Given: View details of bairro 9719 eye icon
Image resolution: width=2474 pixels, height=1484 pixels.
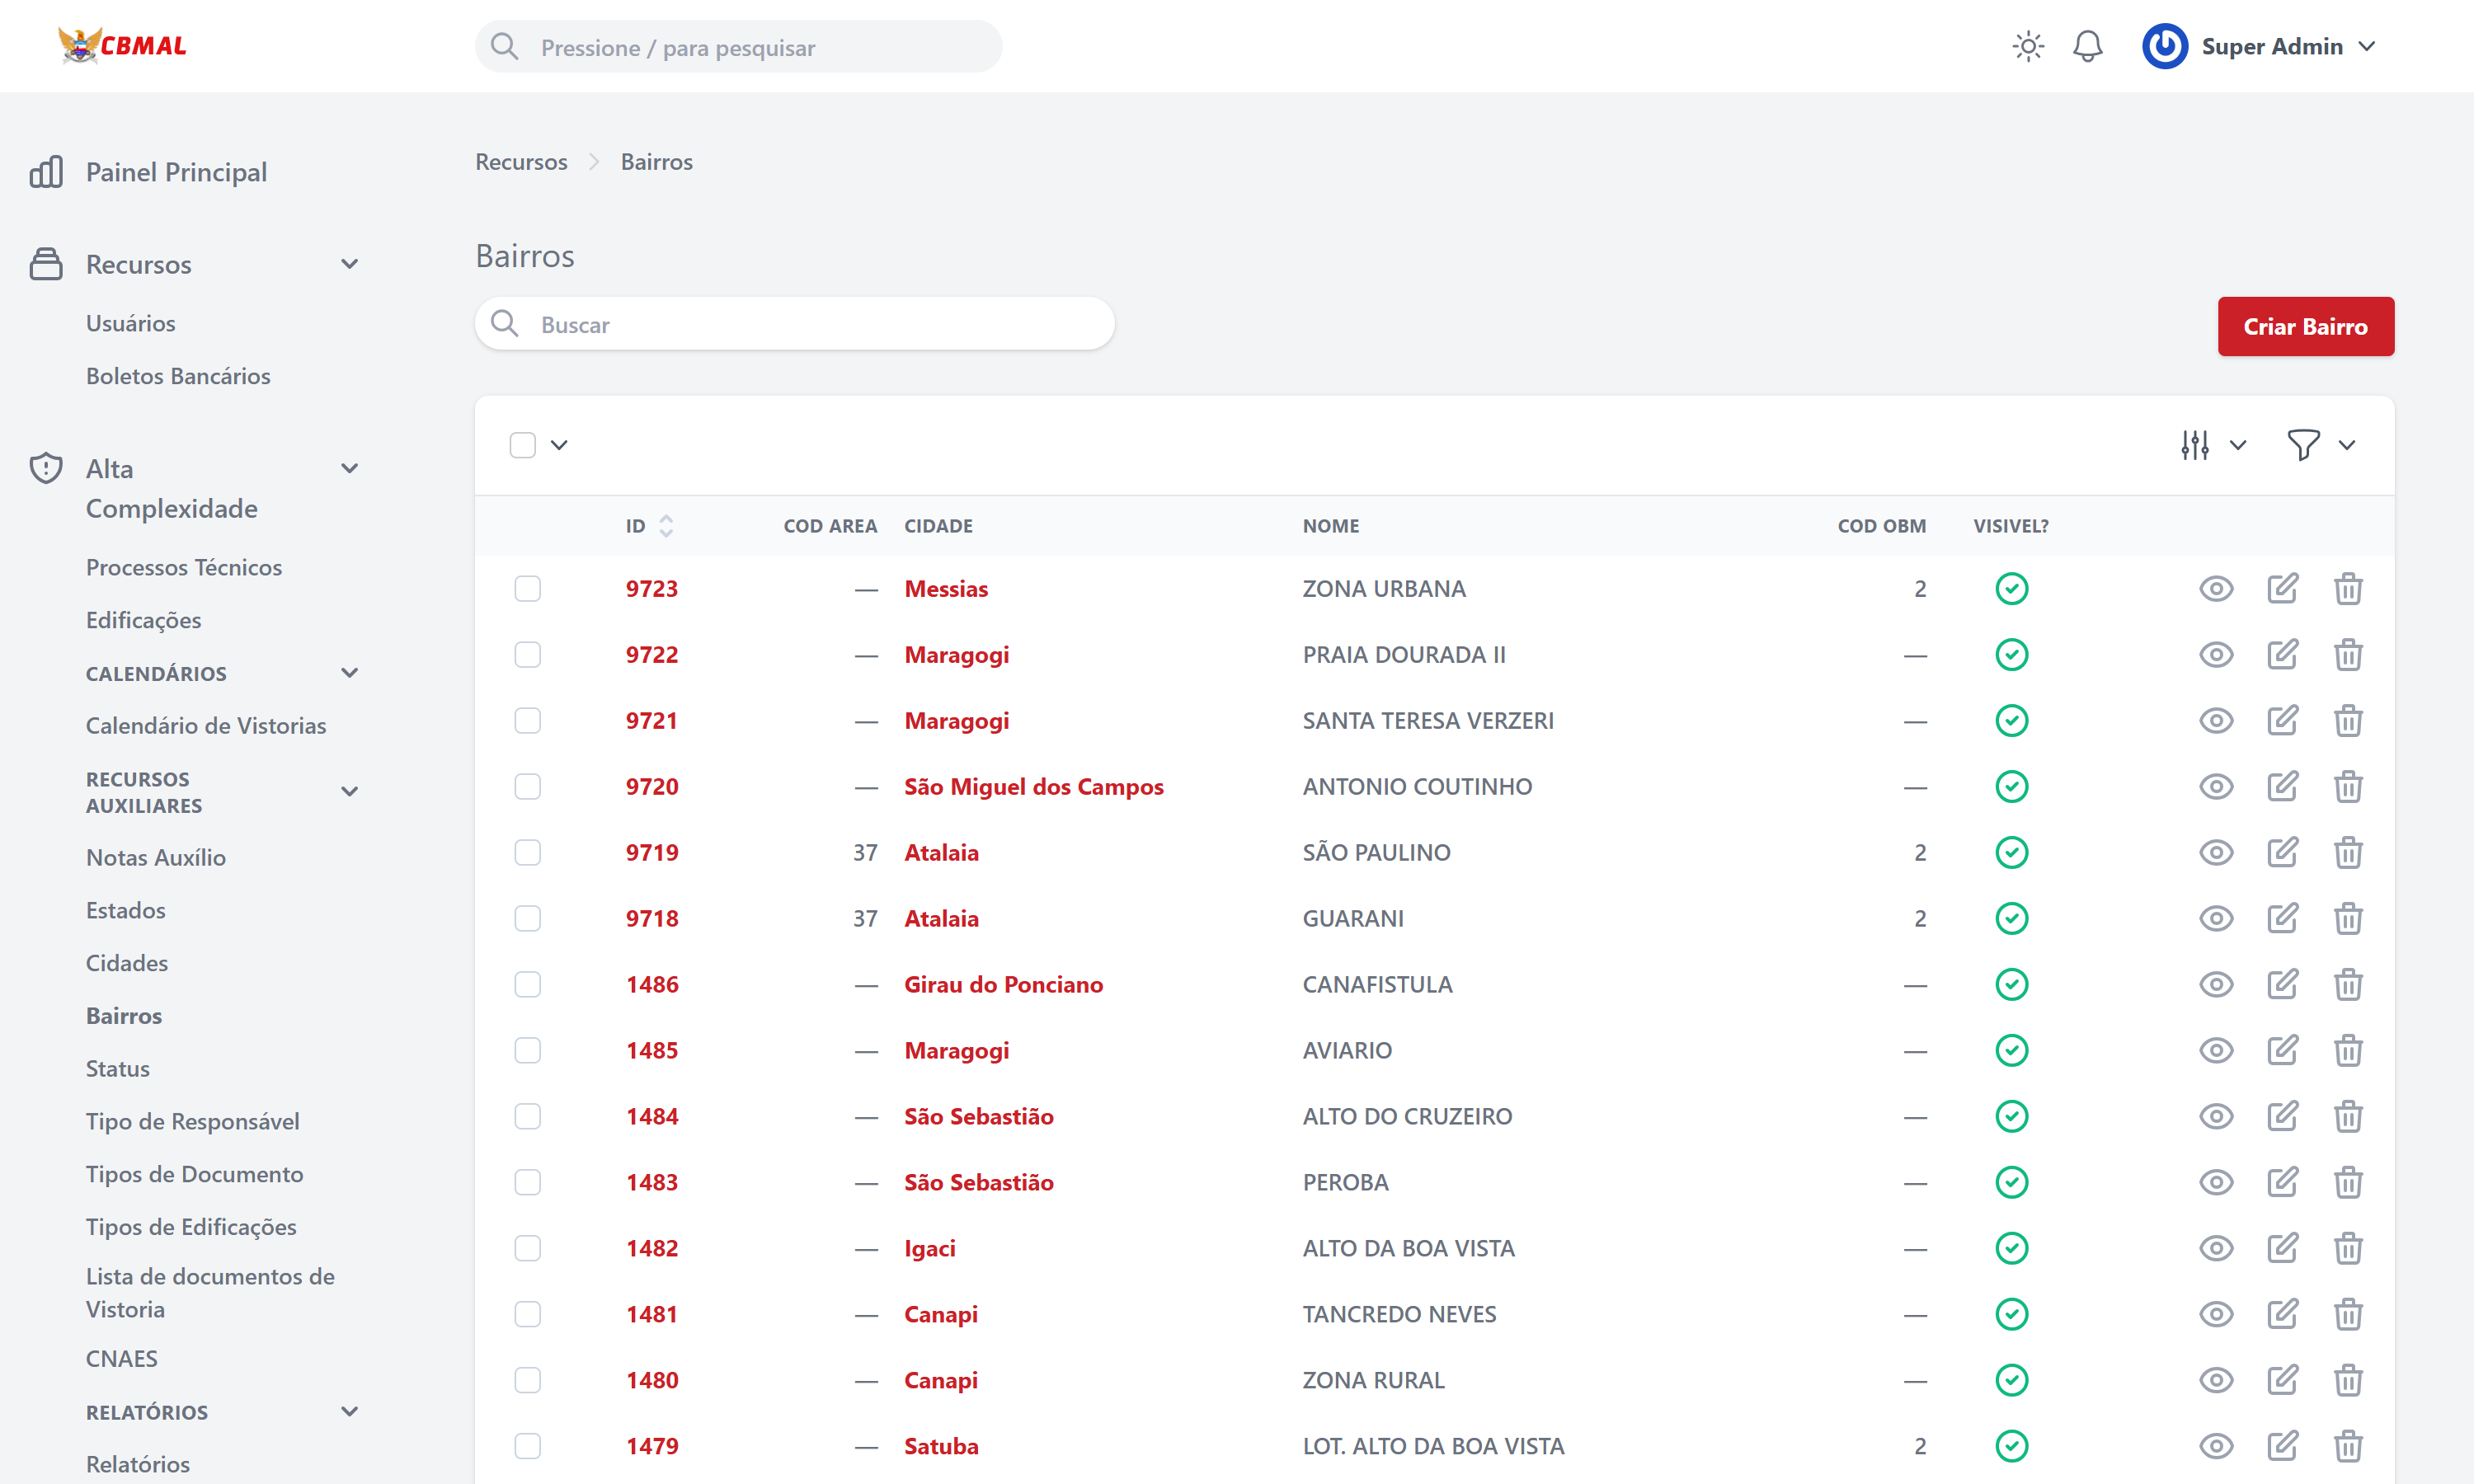Looking at the screenshot, I should pyautogui.click(x=2216, y=853).
